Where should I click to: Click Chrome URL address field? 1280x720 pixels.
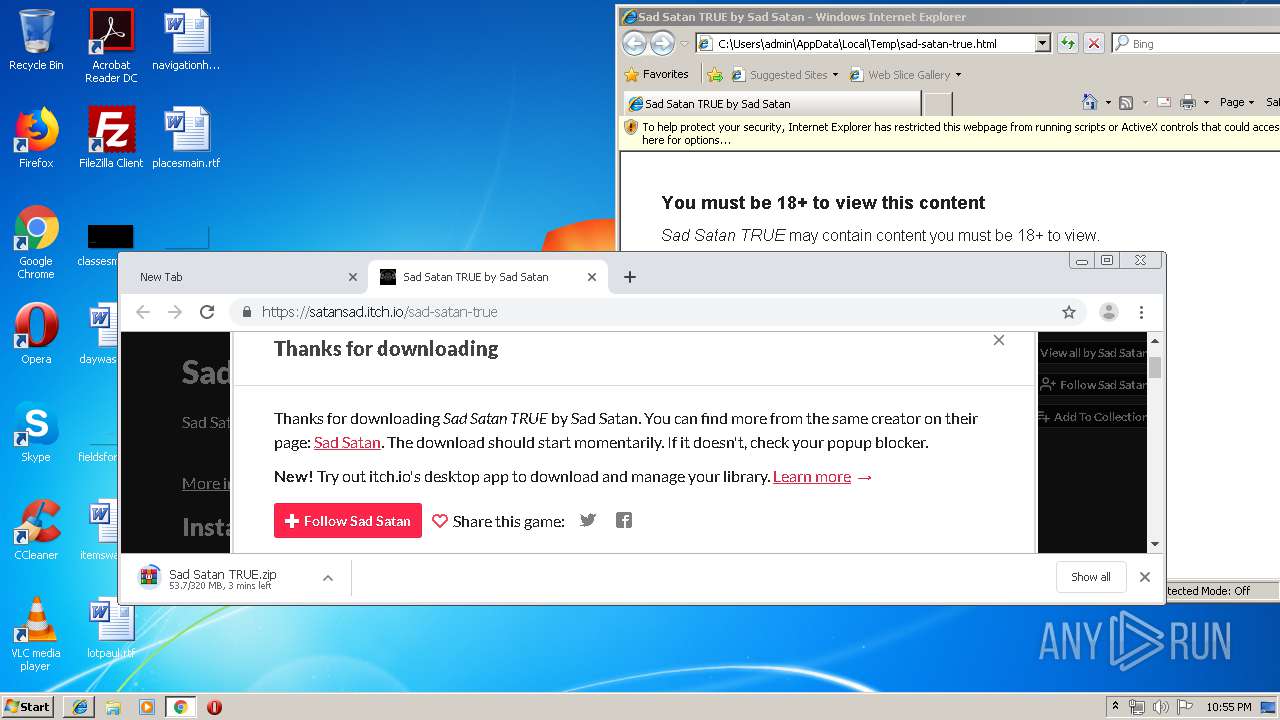point(655,312)
